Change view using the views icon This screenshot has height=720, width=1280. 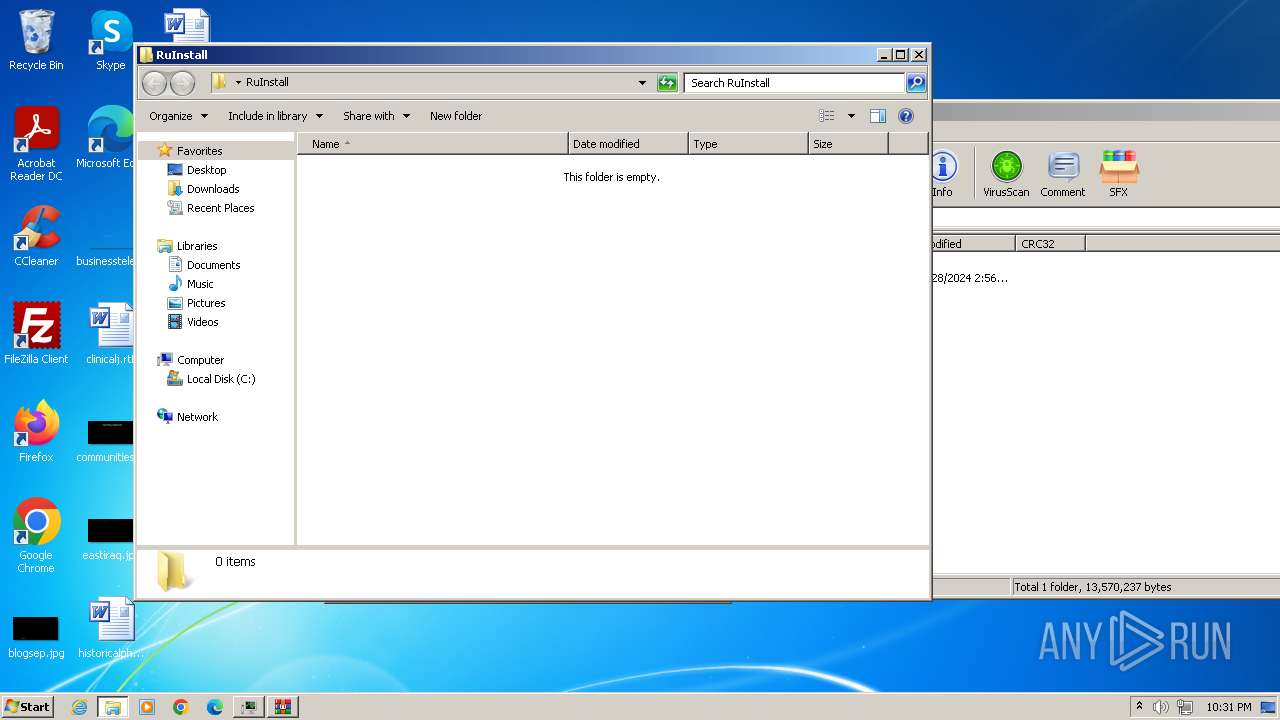(827, 116)
